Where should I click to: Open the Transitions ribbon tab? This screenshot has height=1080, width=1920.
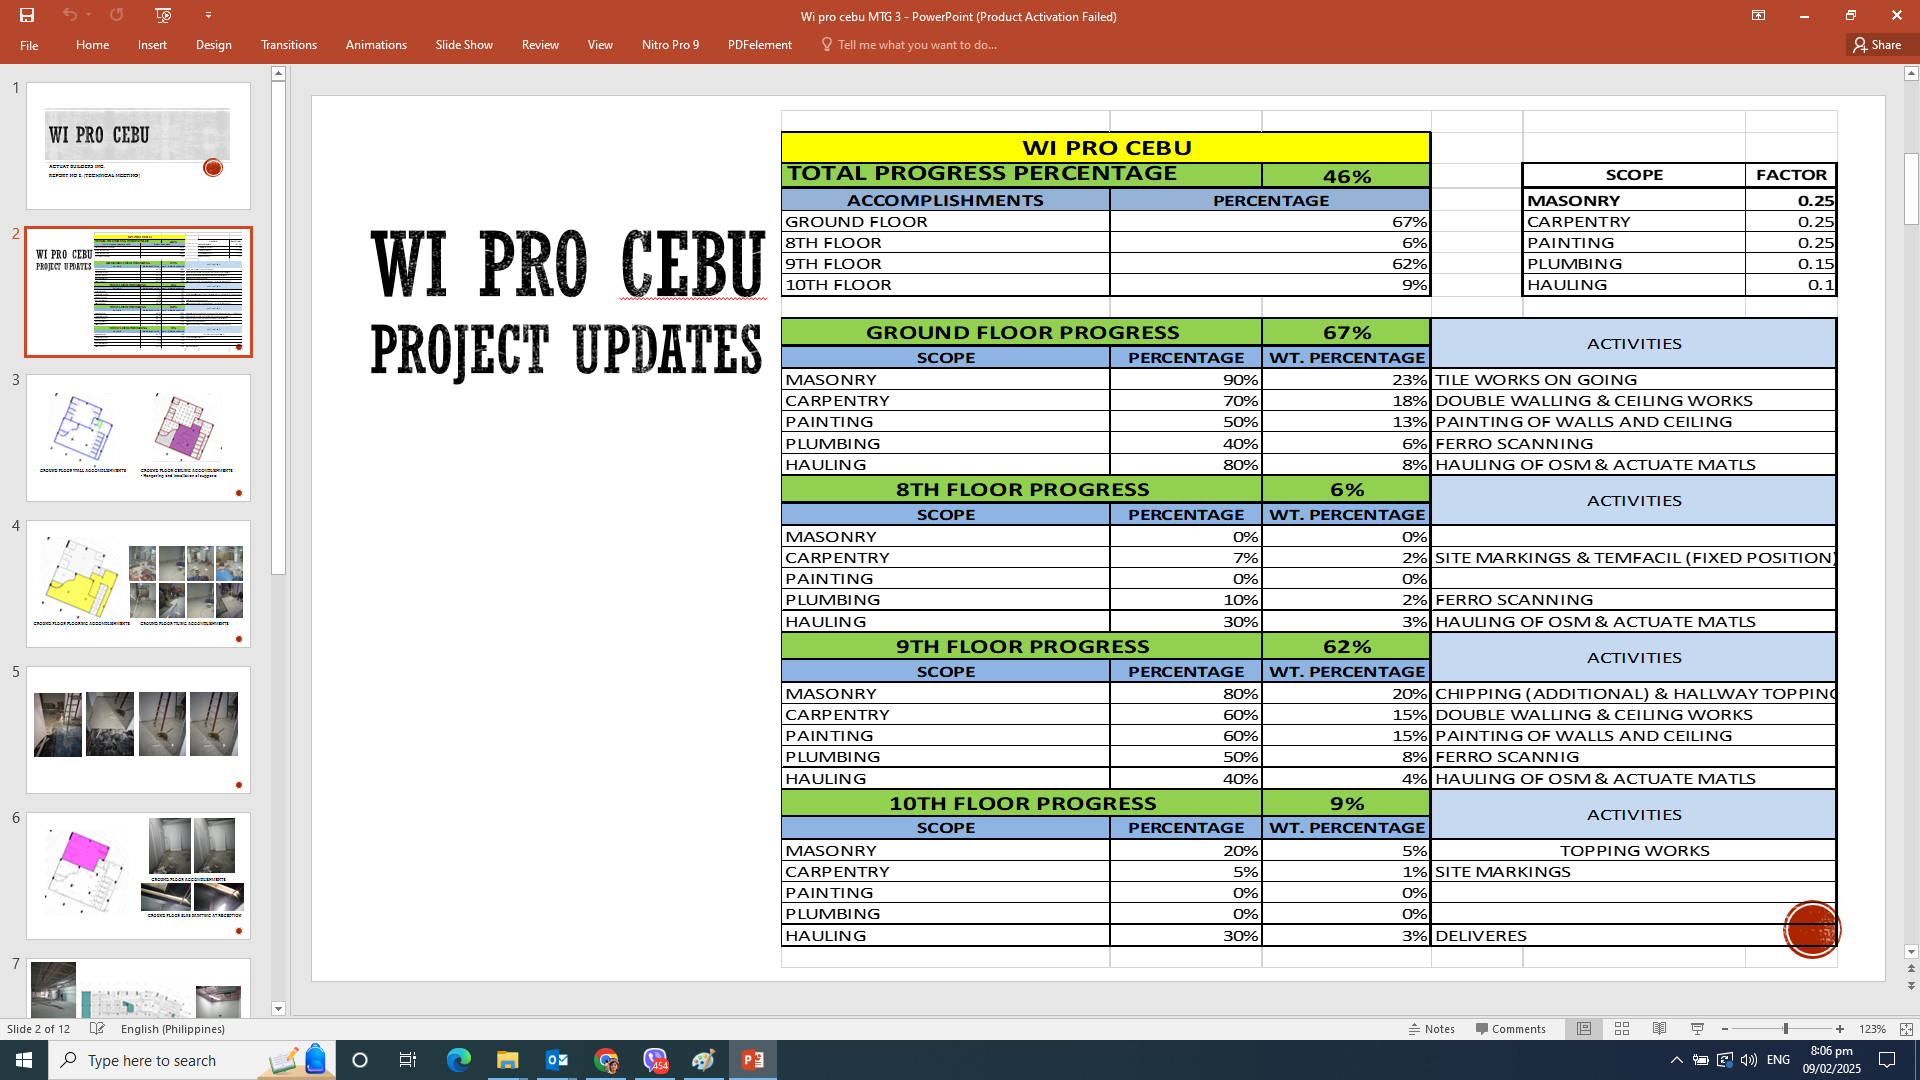pos(288,45)
